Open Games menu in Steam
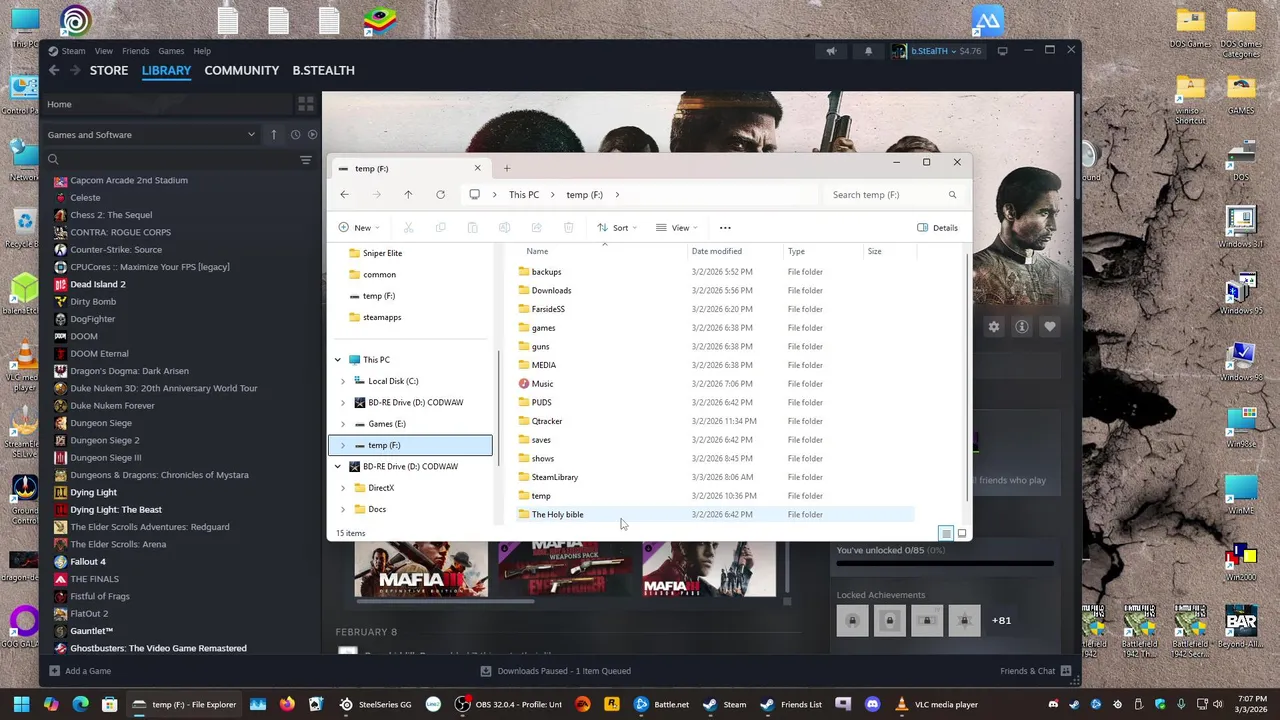Viewport: 1280px width, 720px height. point(171,51)
